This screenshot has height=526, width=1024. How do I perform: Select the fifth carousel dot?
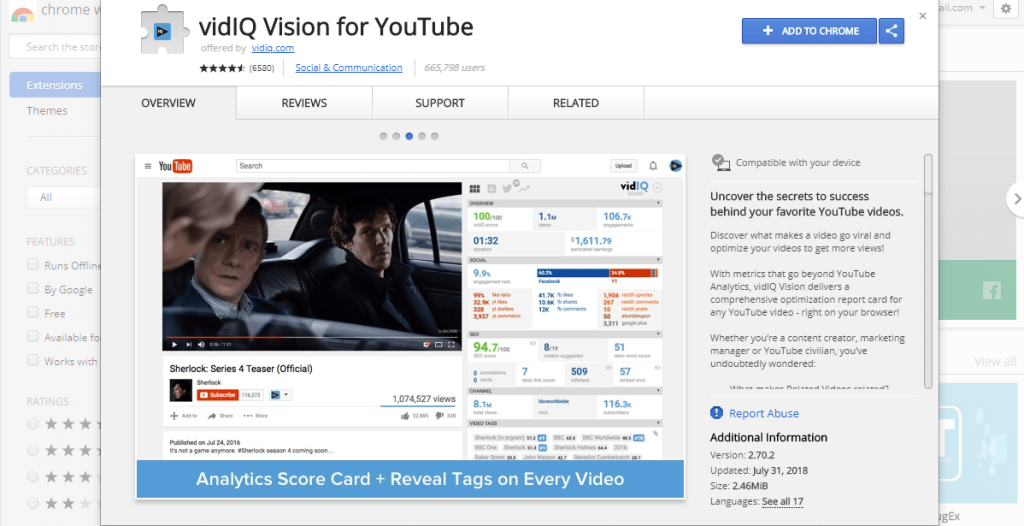pos(435,136)
